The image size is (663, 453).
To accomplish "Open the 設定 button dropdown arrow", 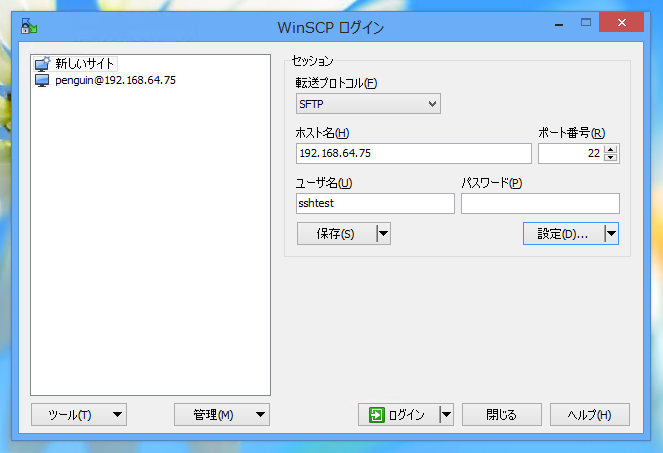I will click(x=611, y=233).
